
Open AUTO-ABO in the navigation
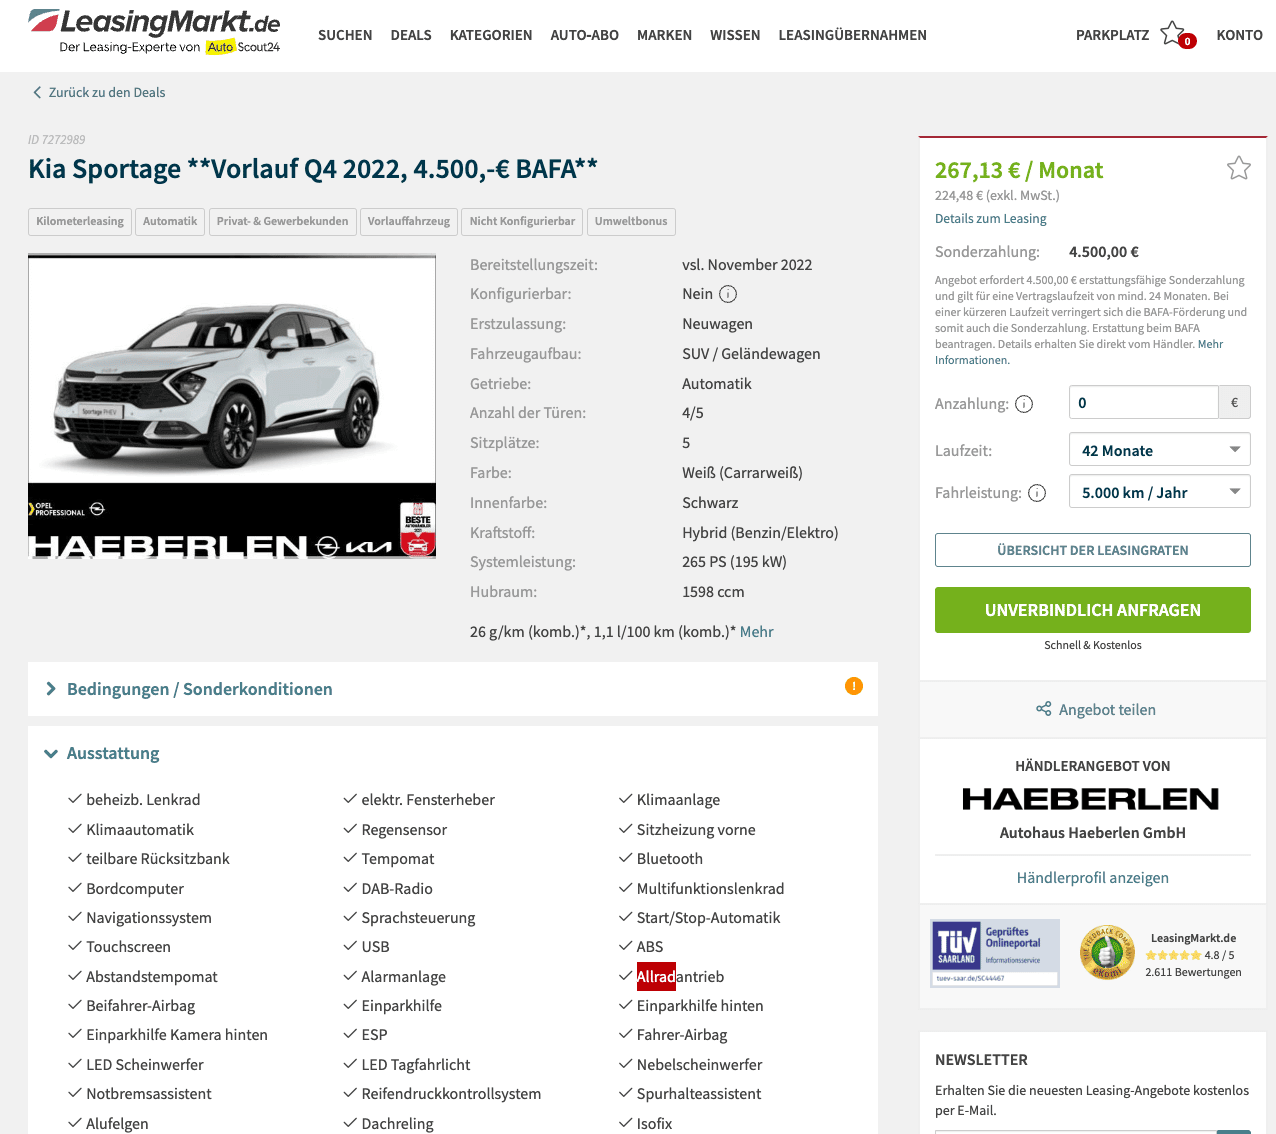click(x=585, y=35)
